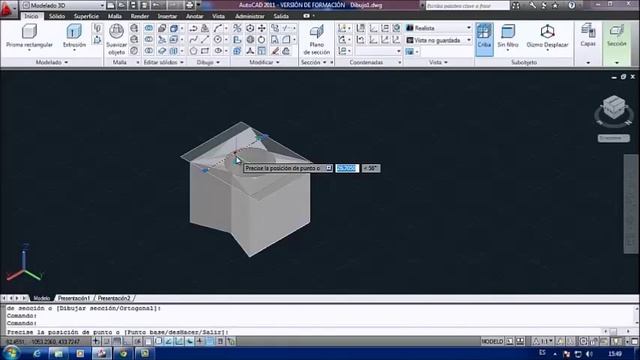Open Internet Explorer from the taskbar
The height and width of the screenshot is (360, 640).
click(37, 353)
